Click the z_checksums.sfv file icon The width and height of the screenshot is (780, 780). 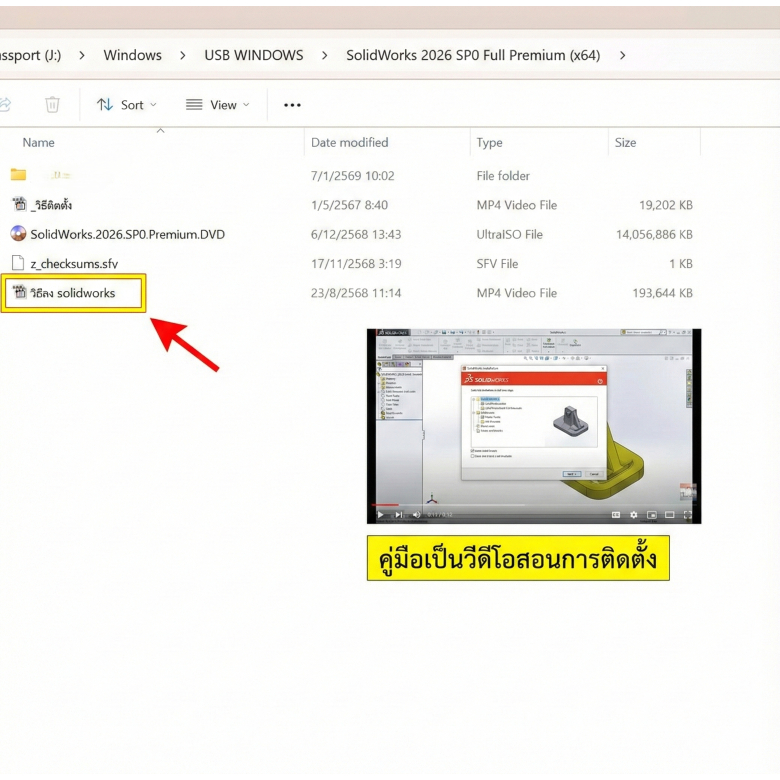[x=18, y=264]
